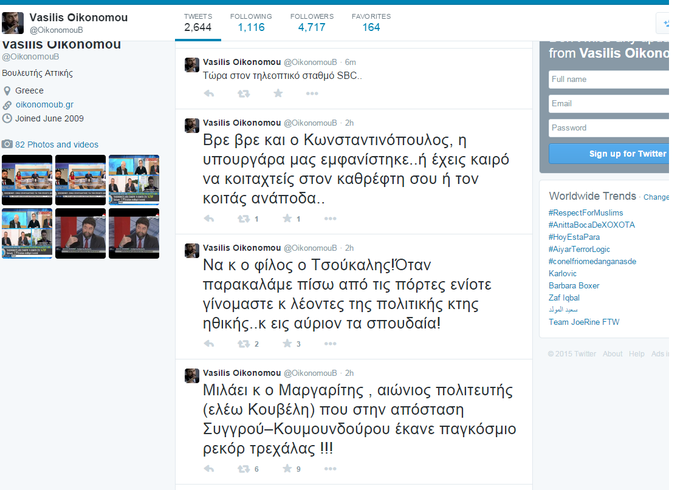This screenshot has height=490, width=700.
Task: Open the #AnittaBocaDeXOXOTA trend
Action: [x=592, y=225]
